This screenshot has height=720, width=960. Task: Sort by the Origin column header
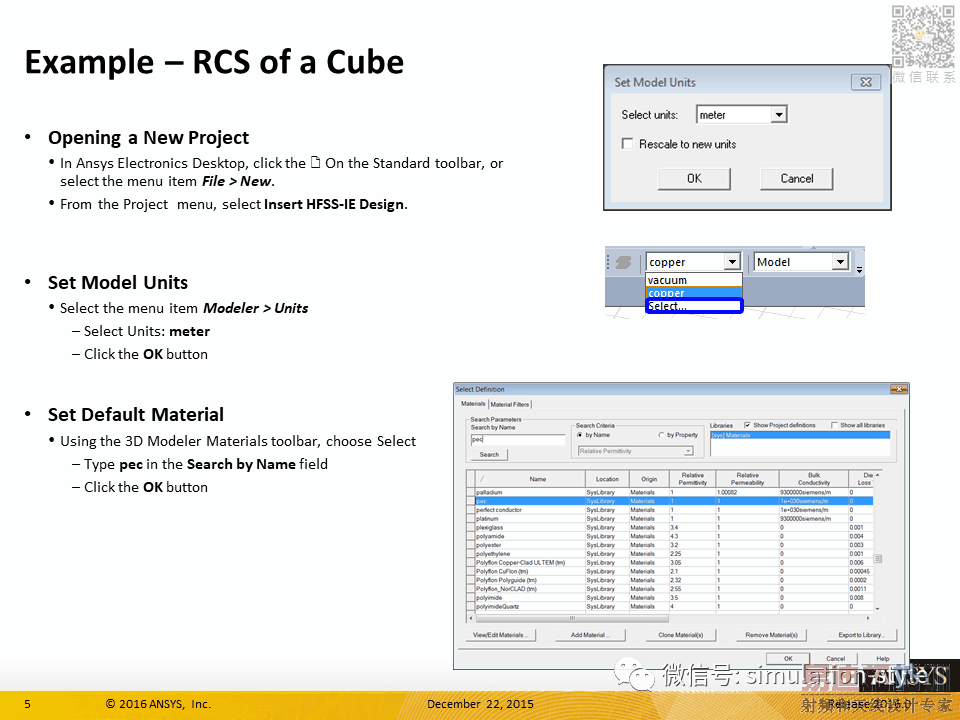coord(649,479)
